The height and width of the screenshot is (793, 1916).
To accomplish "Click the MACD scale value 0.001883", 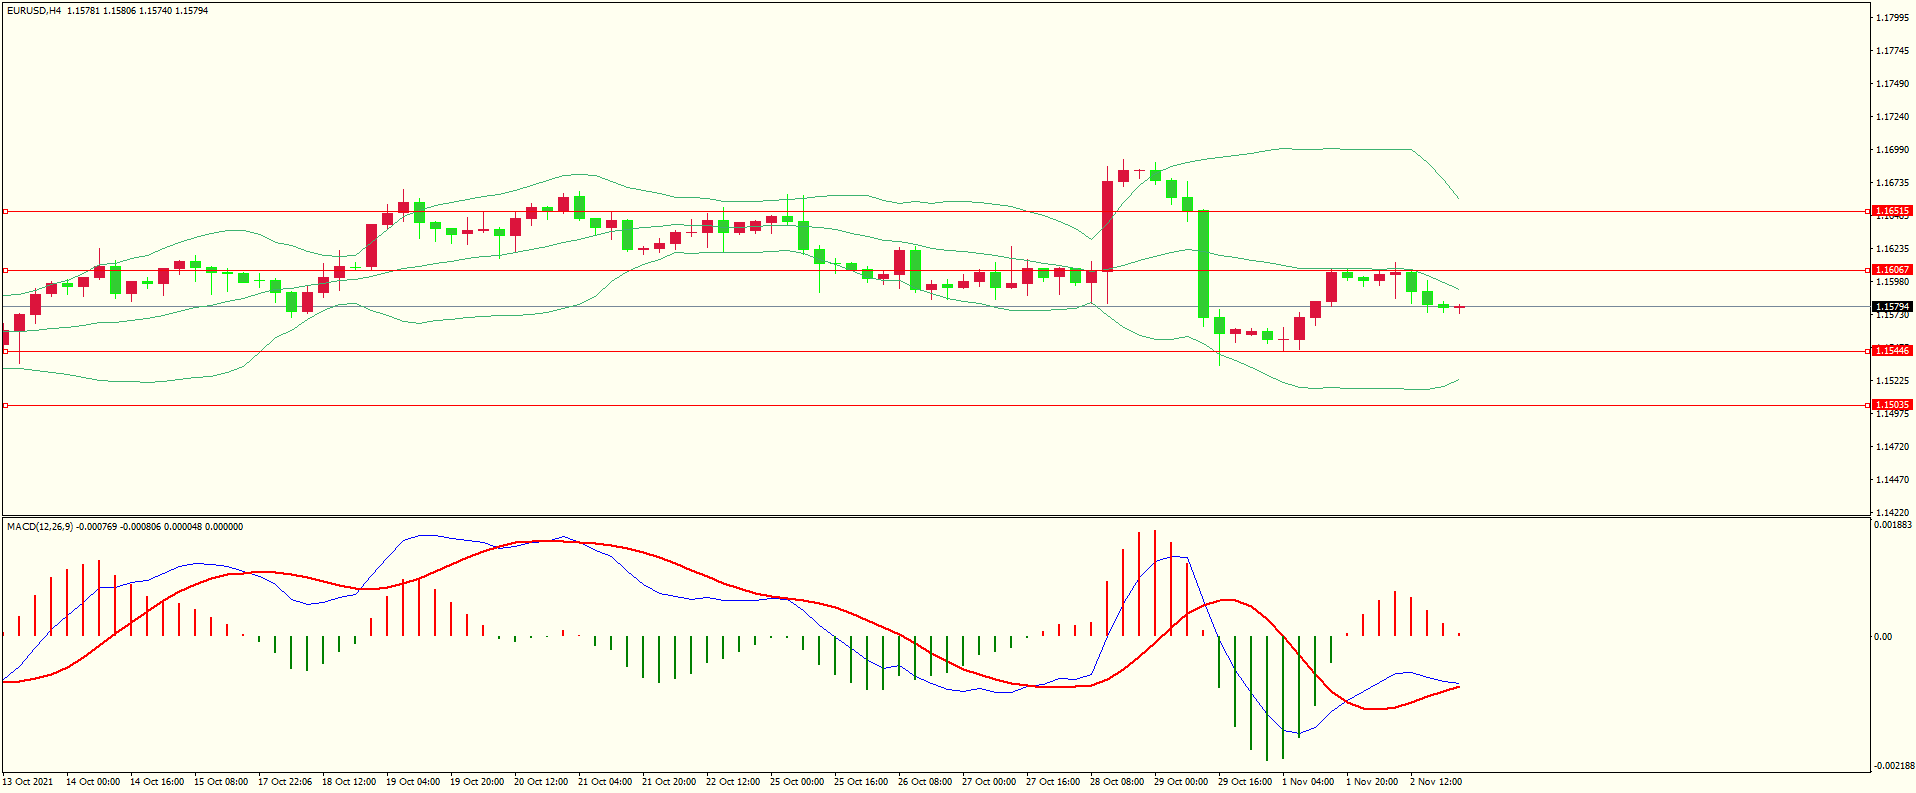I will point(1892,525).
